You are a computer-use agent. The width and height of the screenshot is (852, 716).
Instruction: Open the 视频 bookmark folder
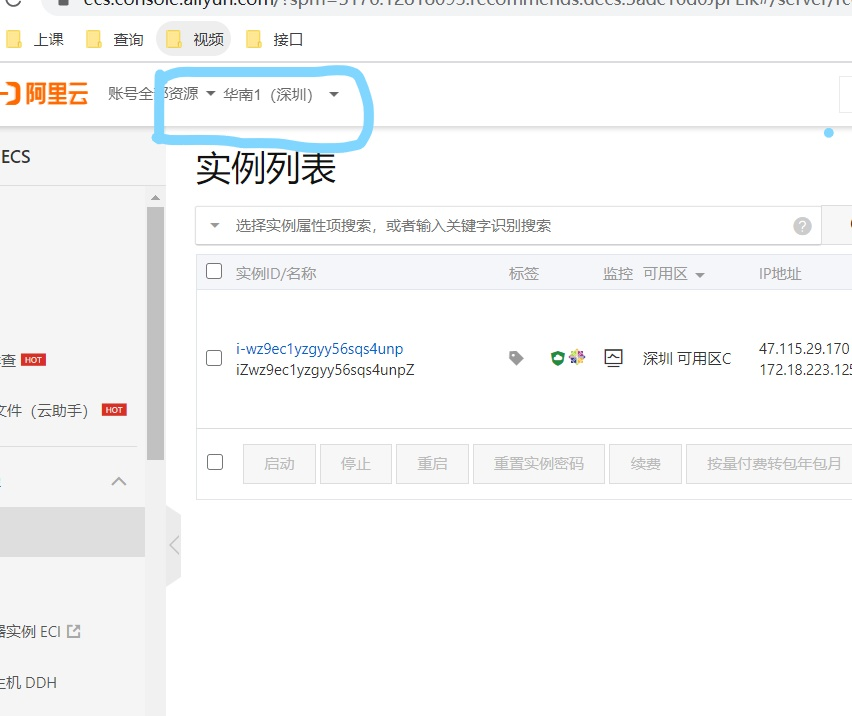pyautogui.click(x=195, y=39)
